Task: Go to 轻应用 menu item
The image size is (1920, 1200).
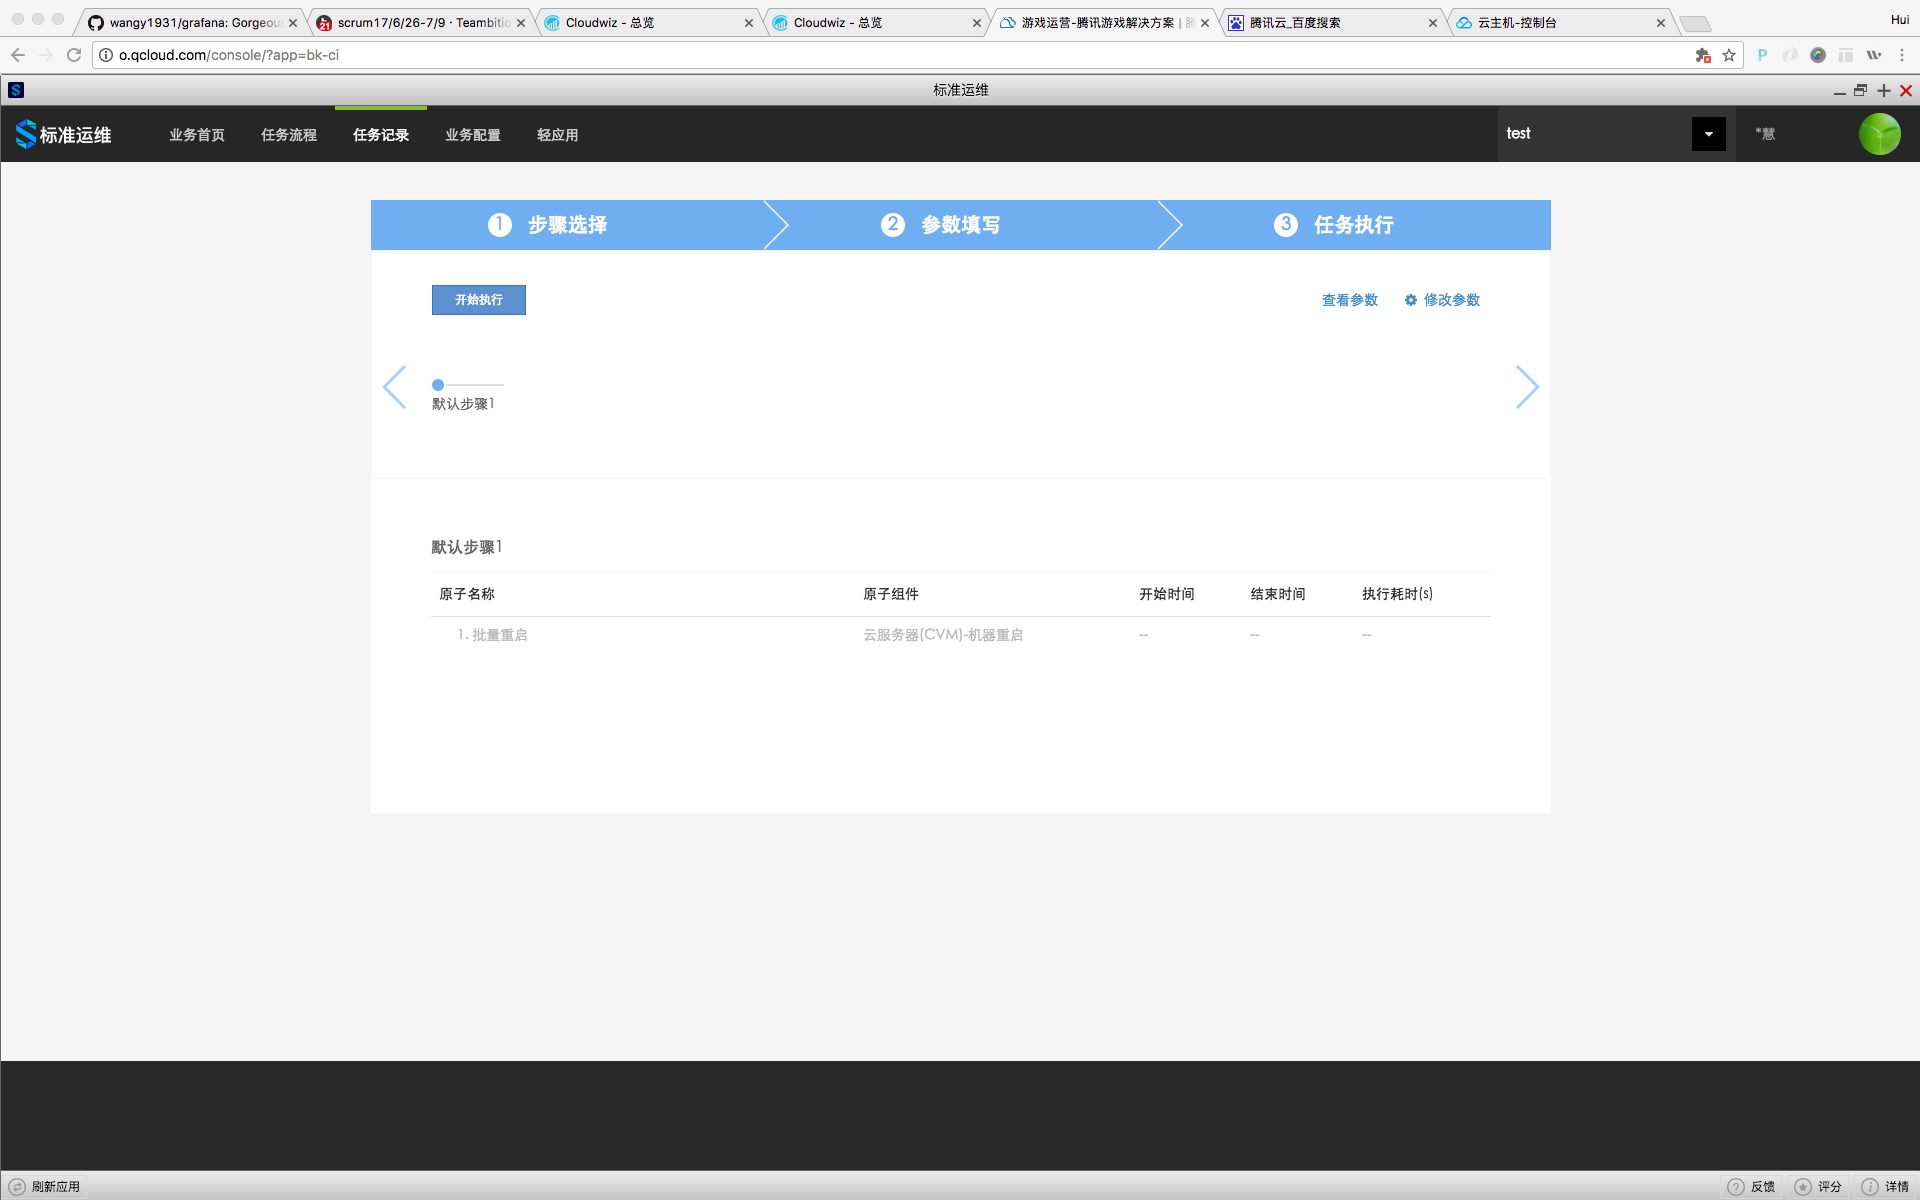Action: [557, 135]
